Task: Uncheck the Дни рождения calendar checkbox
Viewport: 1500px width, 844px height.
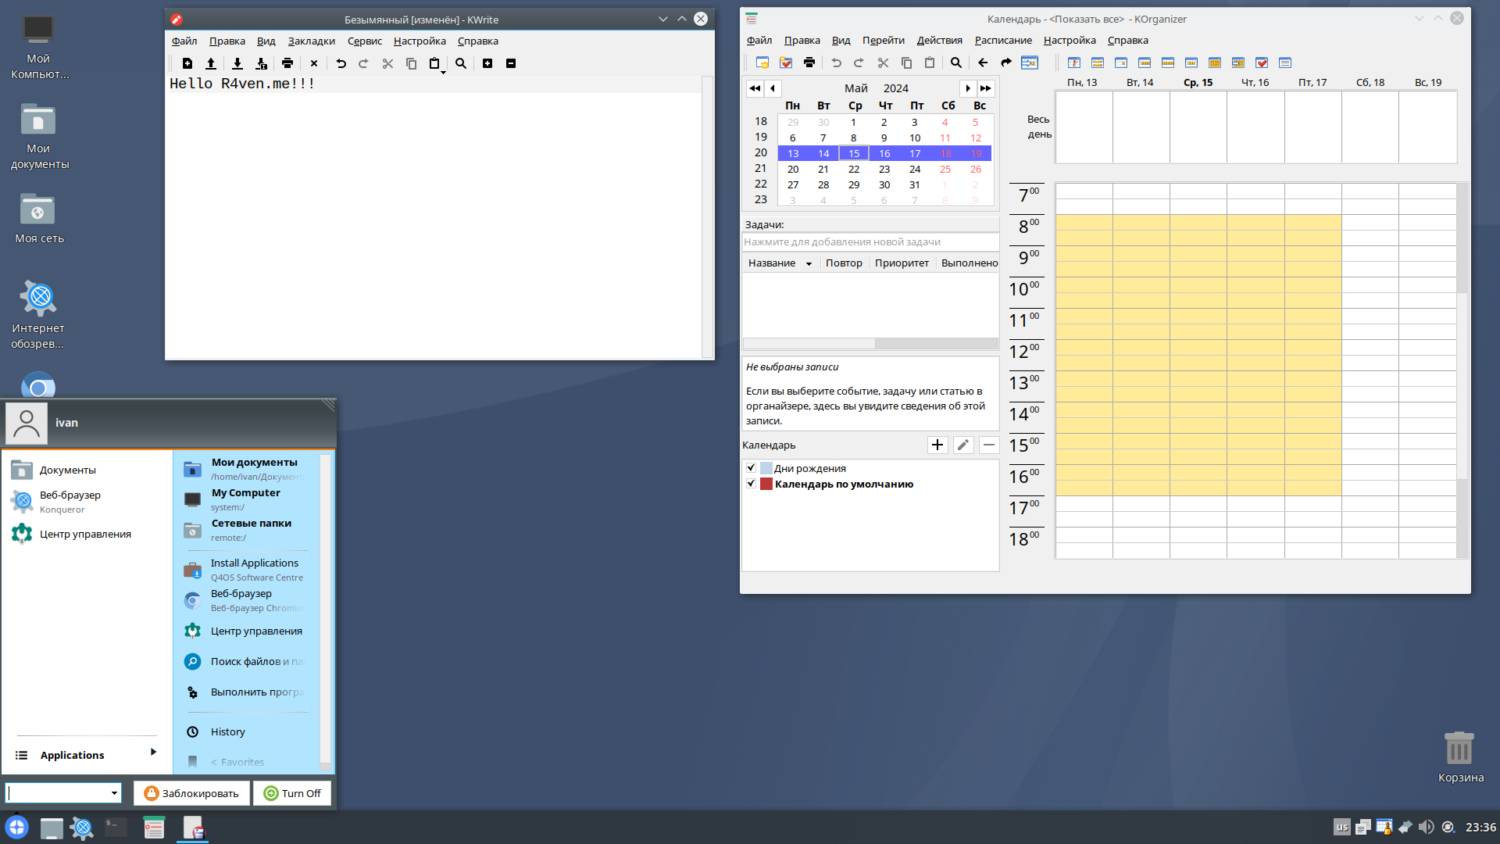Action: [751, 468]
